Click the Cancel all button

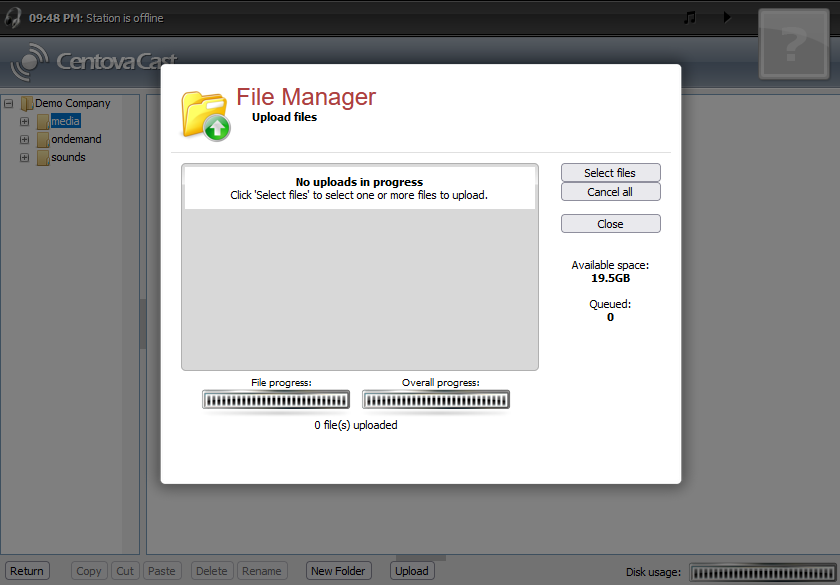(x=611, y=192)
